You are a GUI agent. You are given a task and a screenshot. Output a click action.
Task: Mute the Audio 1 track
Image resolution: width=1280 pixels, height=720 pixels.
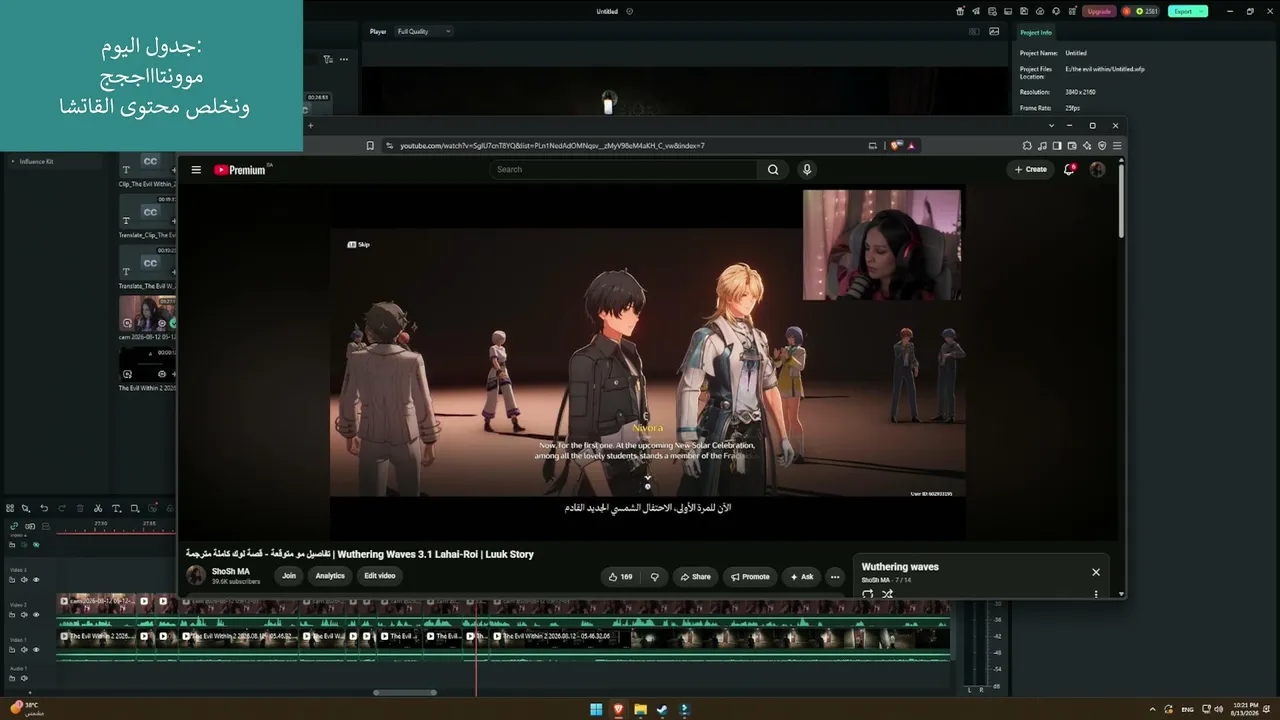pyautogui.click(x=24, y=679)
